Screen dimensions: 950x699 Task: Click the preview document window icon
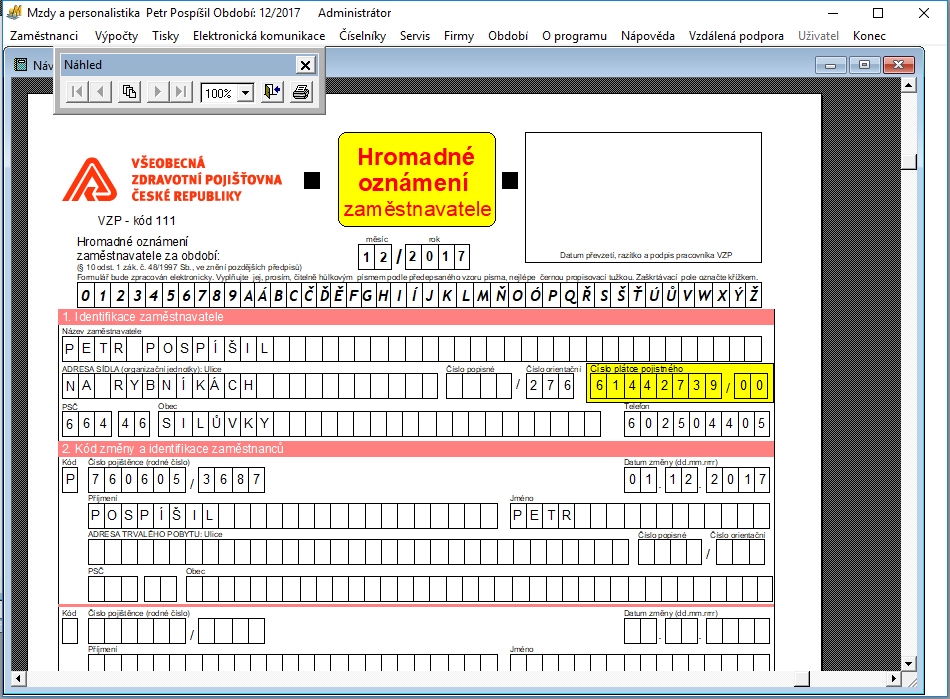pos(21,65)
